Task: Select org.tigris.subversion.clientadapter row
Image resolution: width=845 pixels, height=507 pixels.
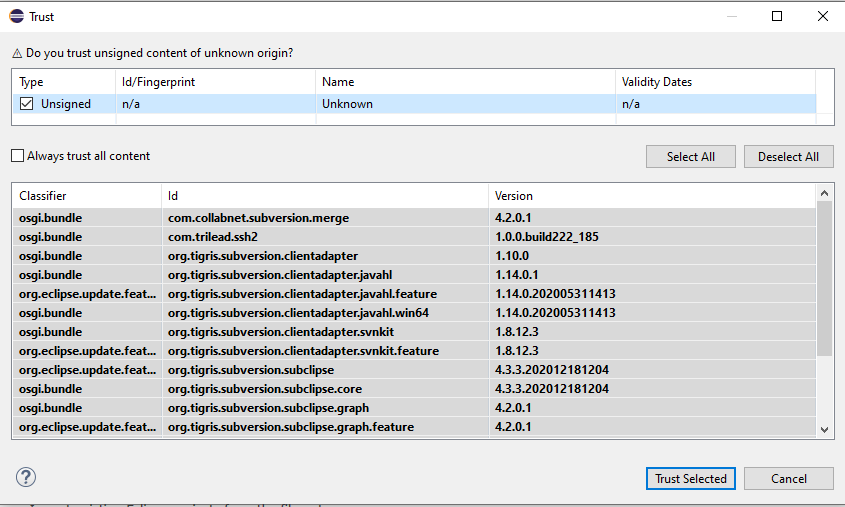Action: [414, 255]
